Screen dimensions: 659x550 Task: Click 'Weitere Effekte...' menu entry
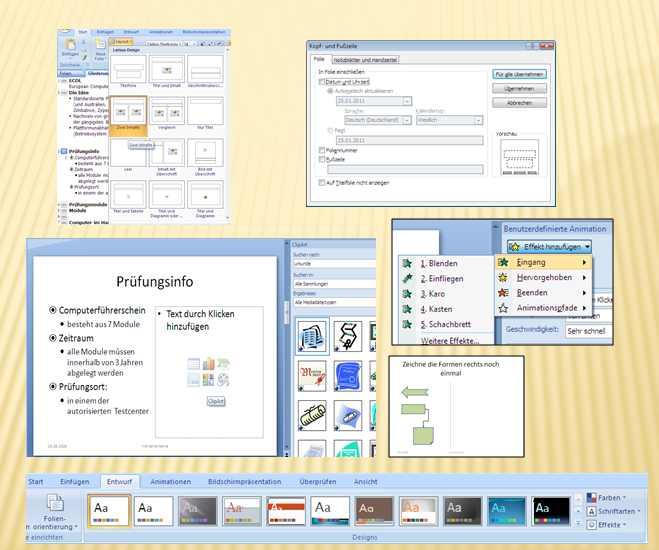(450, 340)
